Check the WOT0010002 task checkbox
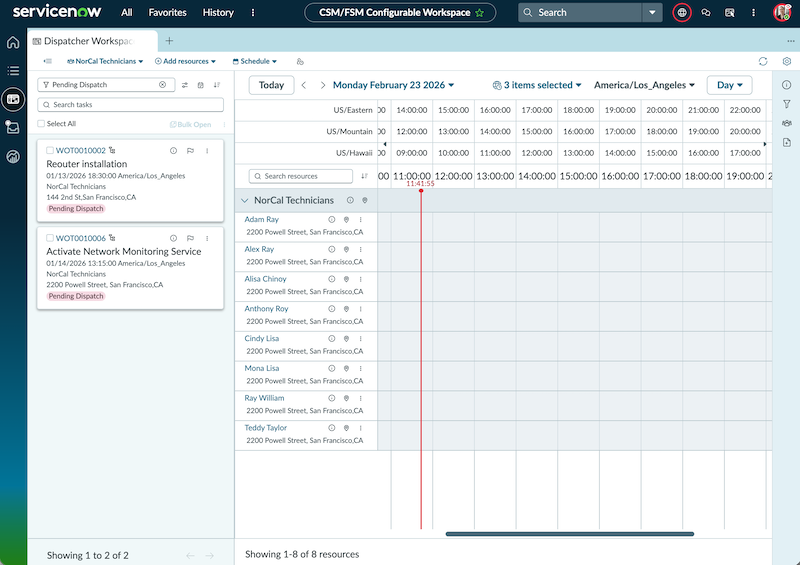 (49, 151)
